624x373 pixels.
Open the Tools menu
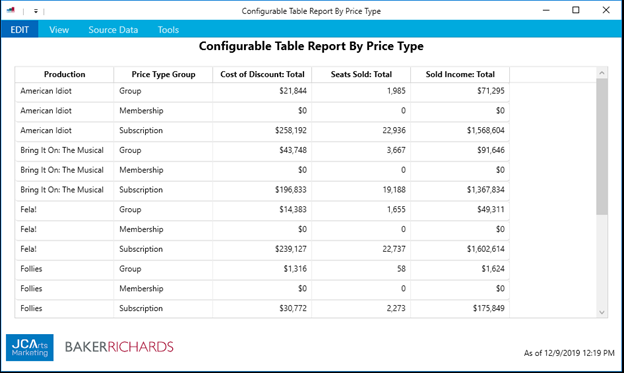[x=168, y=30]
